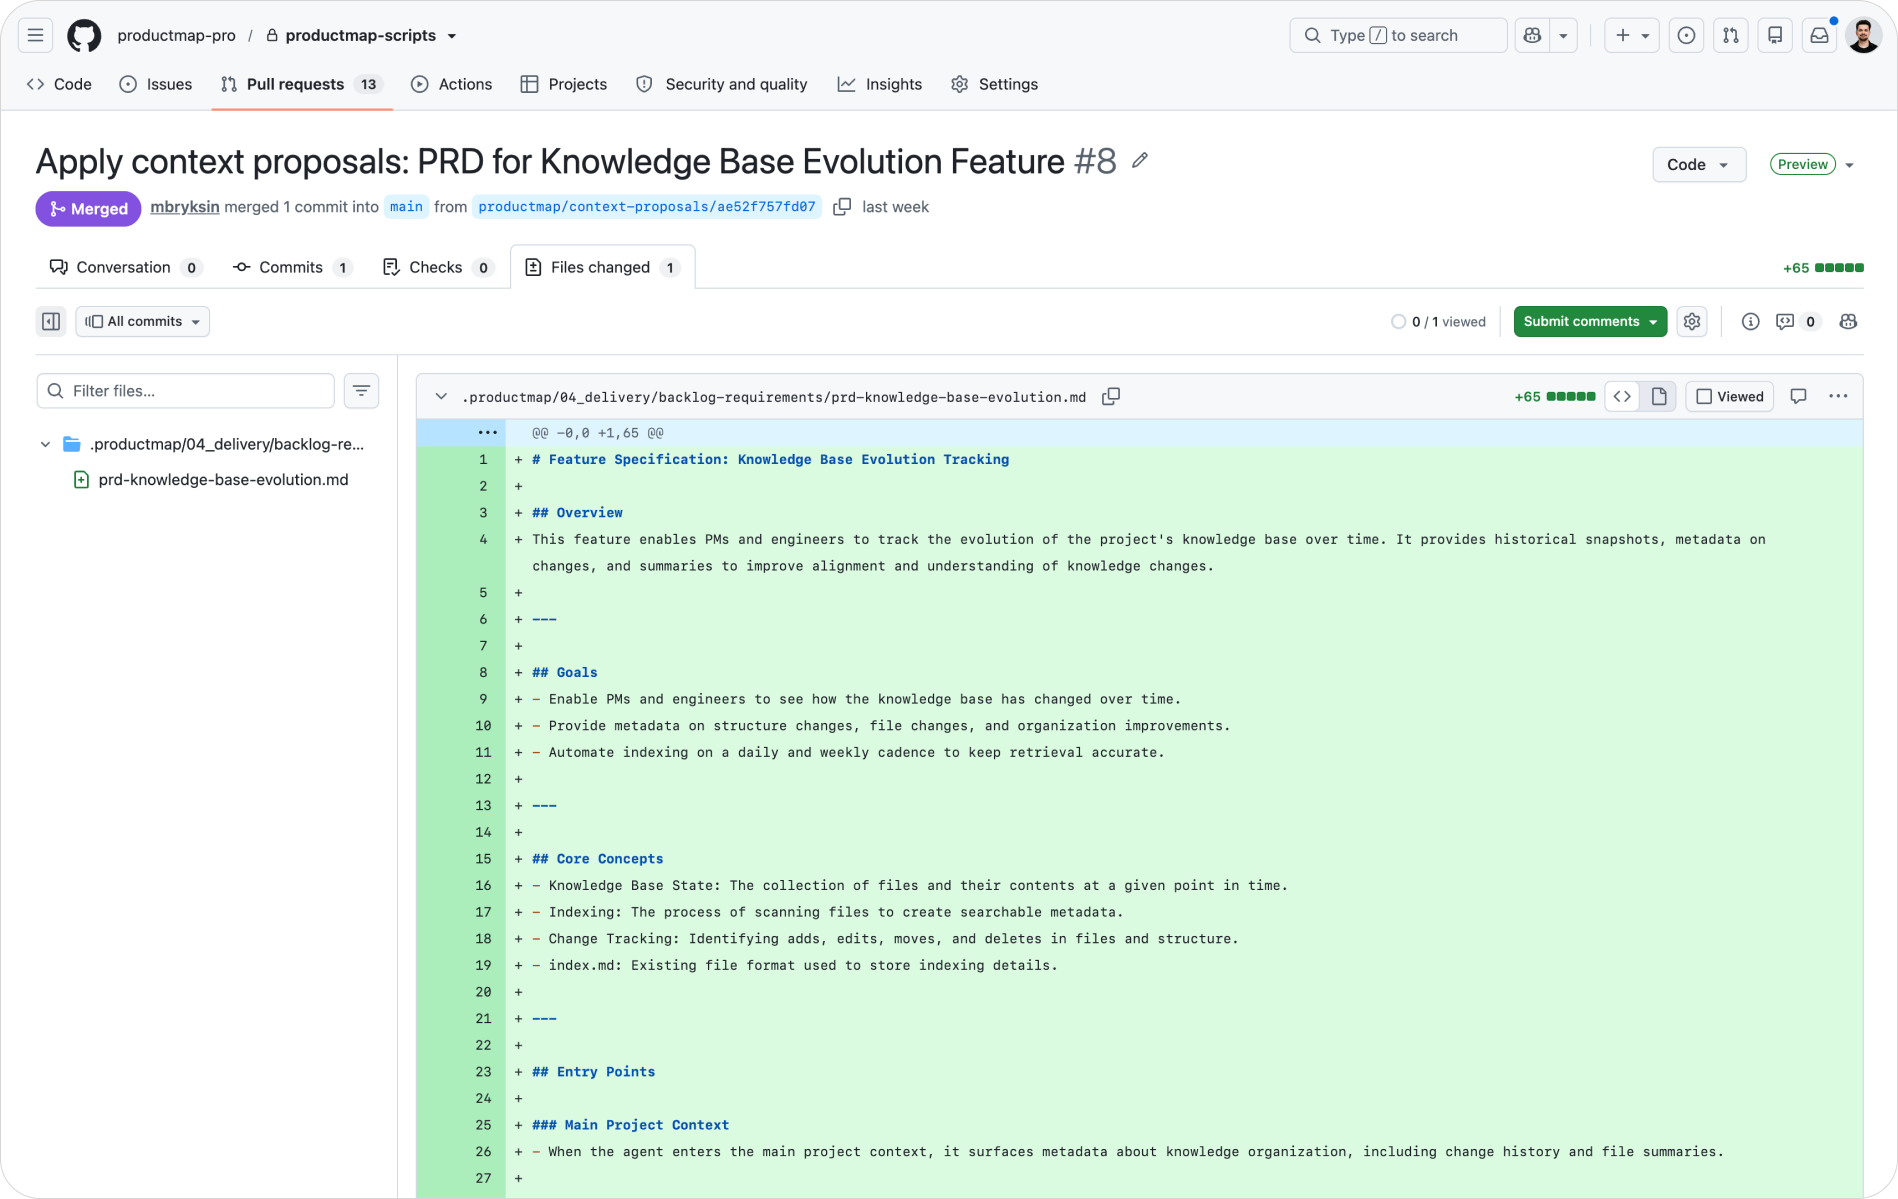This screenshot has height=1199, width=1898.
Task: Open the Code dropdown button
Action: point(1698,164)
